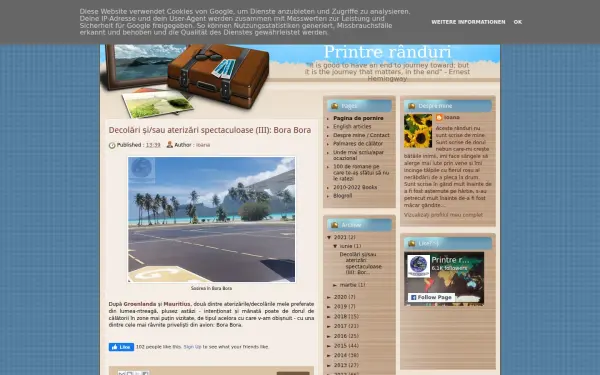
Task: Click the clock icon beside Published
Action: click(x=112, y=145)
